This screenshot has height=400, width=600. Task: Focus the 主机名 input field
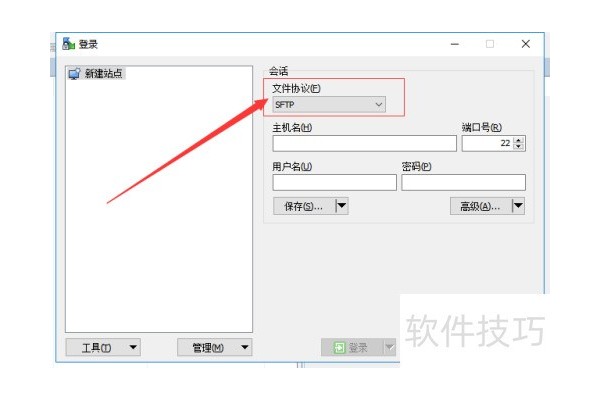pyautogui.click(x=364, y=144)
